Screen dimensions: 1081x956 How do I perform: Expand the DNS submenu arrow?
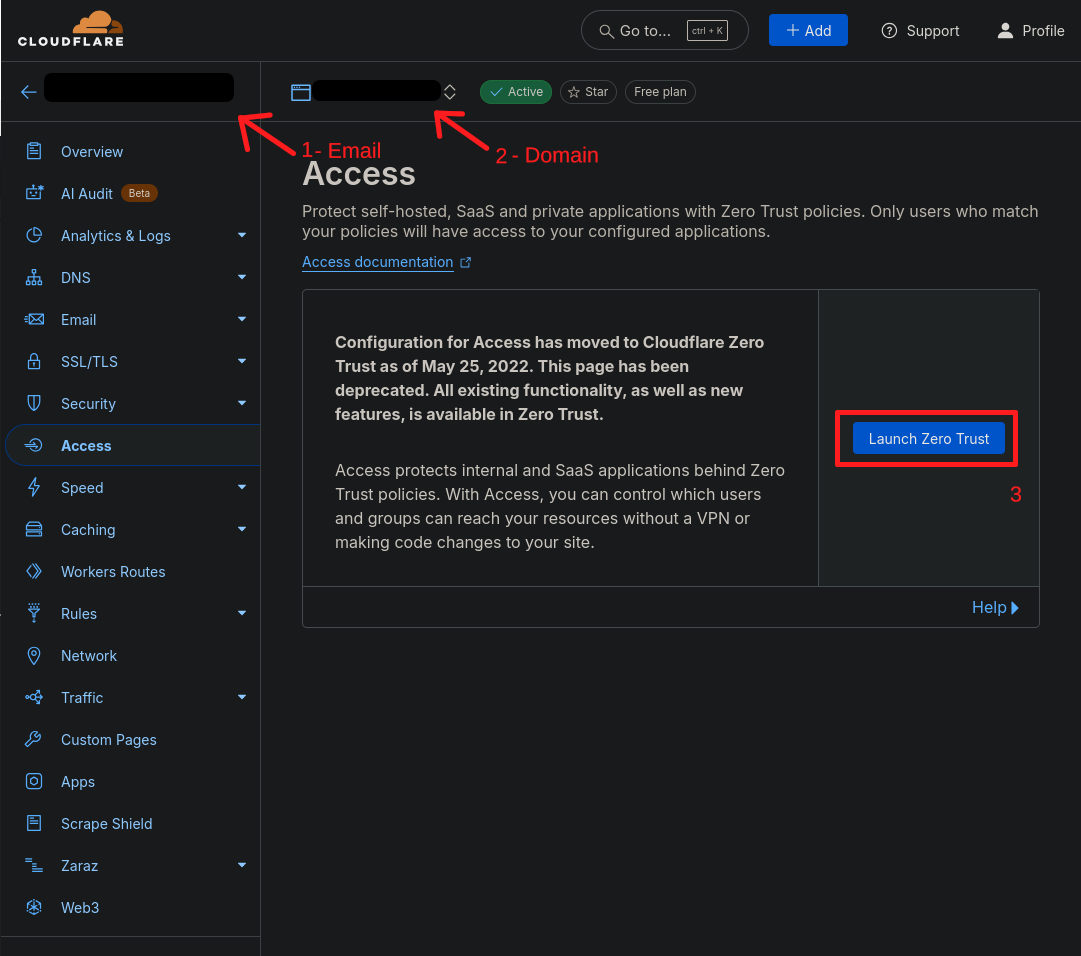(x=242, y=277)
